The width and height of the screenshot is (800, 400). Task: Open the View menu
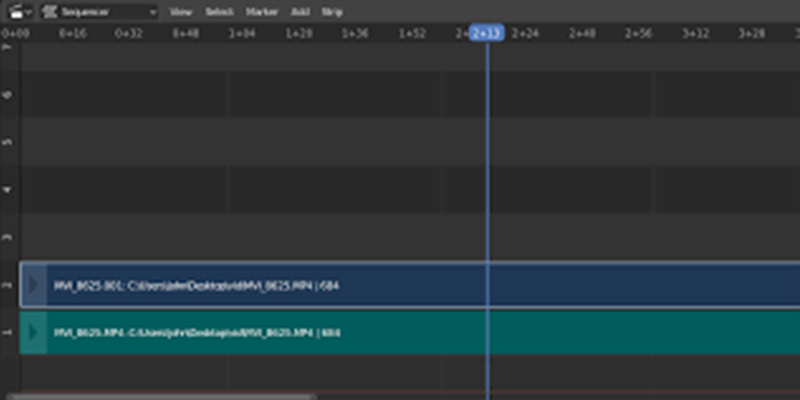point(181,12)
